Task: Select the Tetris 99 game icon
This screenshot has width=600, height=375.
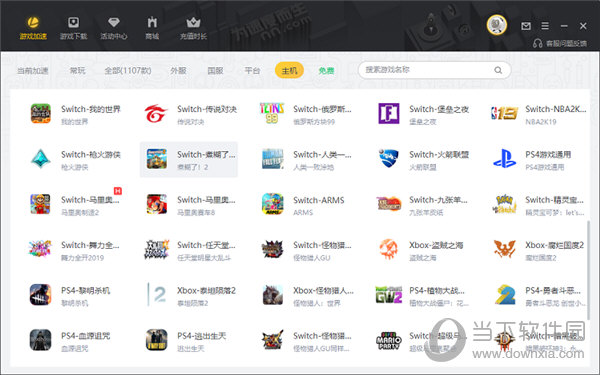Action: pos(272,114)
